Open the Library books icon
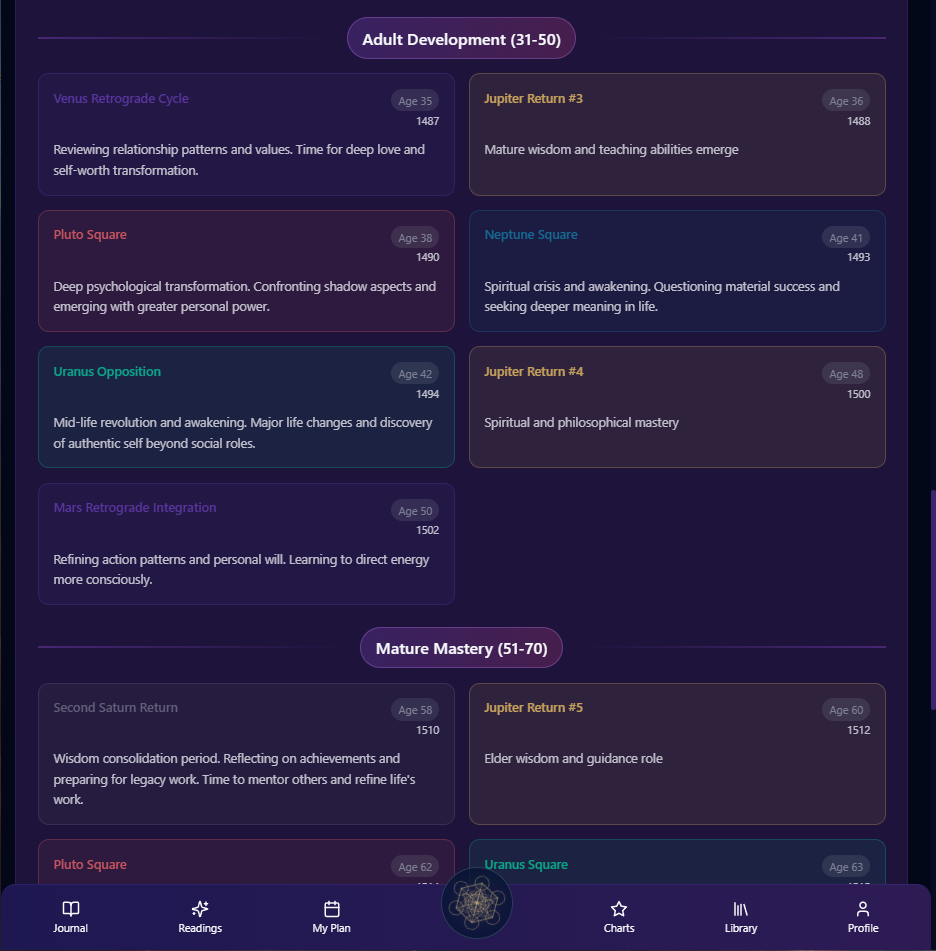 pos(741,909)
